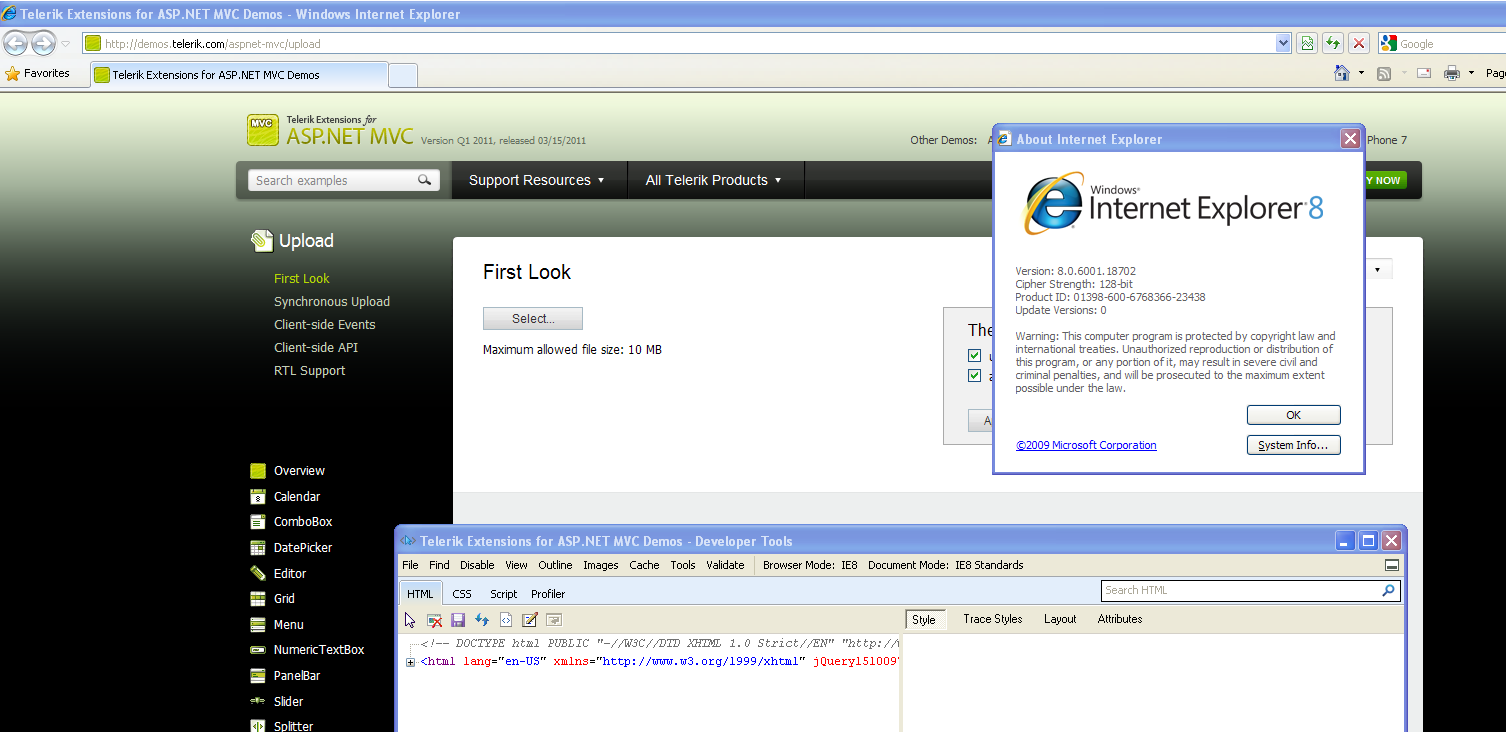This screenshot has height=732, width=1506.
Task: Click the Element source with style icon
Action: pos(506,620)
